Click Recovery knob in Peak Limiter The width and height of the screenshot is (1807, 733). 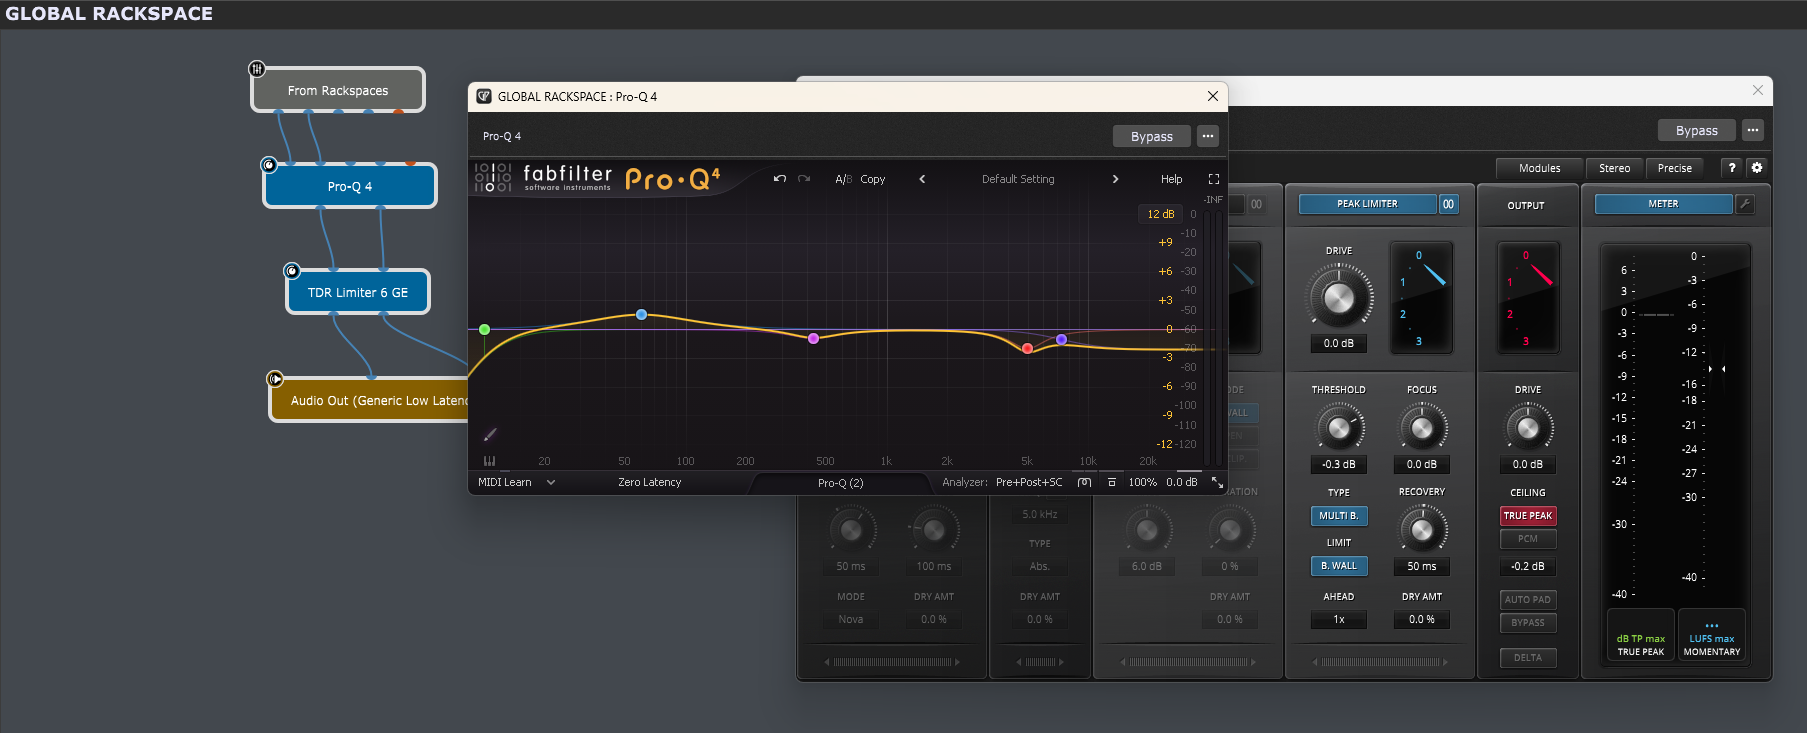coord(1422,530)
